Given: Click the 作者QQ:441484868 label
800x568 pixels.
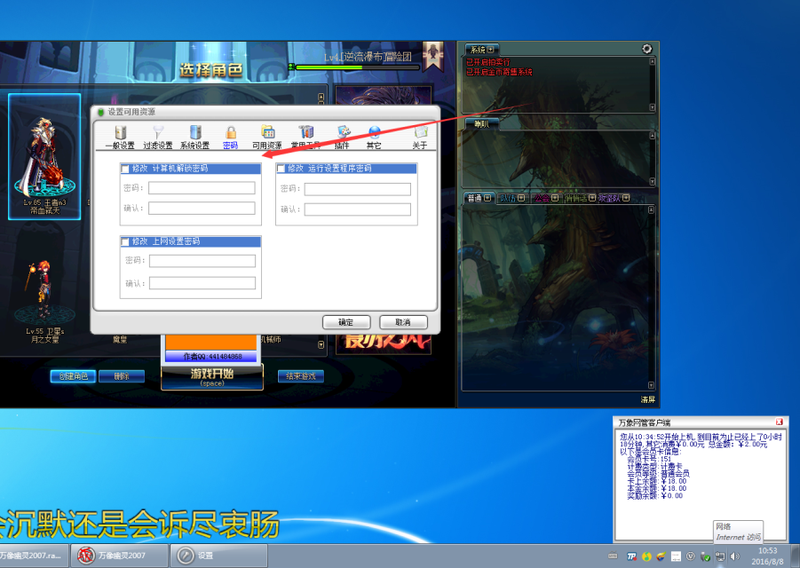Looking at the screenshot, I should tap(212, 356).
